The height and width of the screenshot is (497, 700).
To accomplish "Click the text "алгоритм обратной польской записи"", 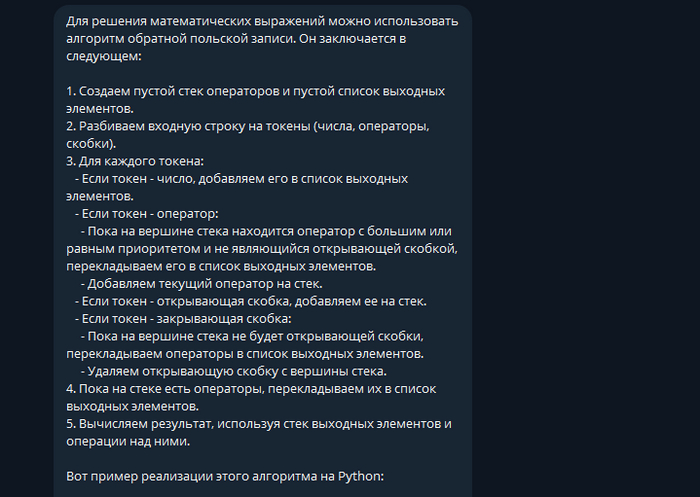I will (170, 38).
